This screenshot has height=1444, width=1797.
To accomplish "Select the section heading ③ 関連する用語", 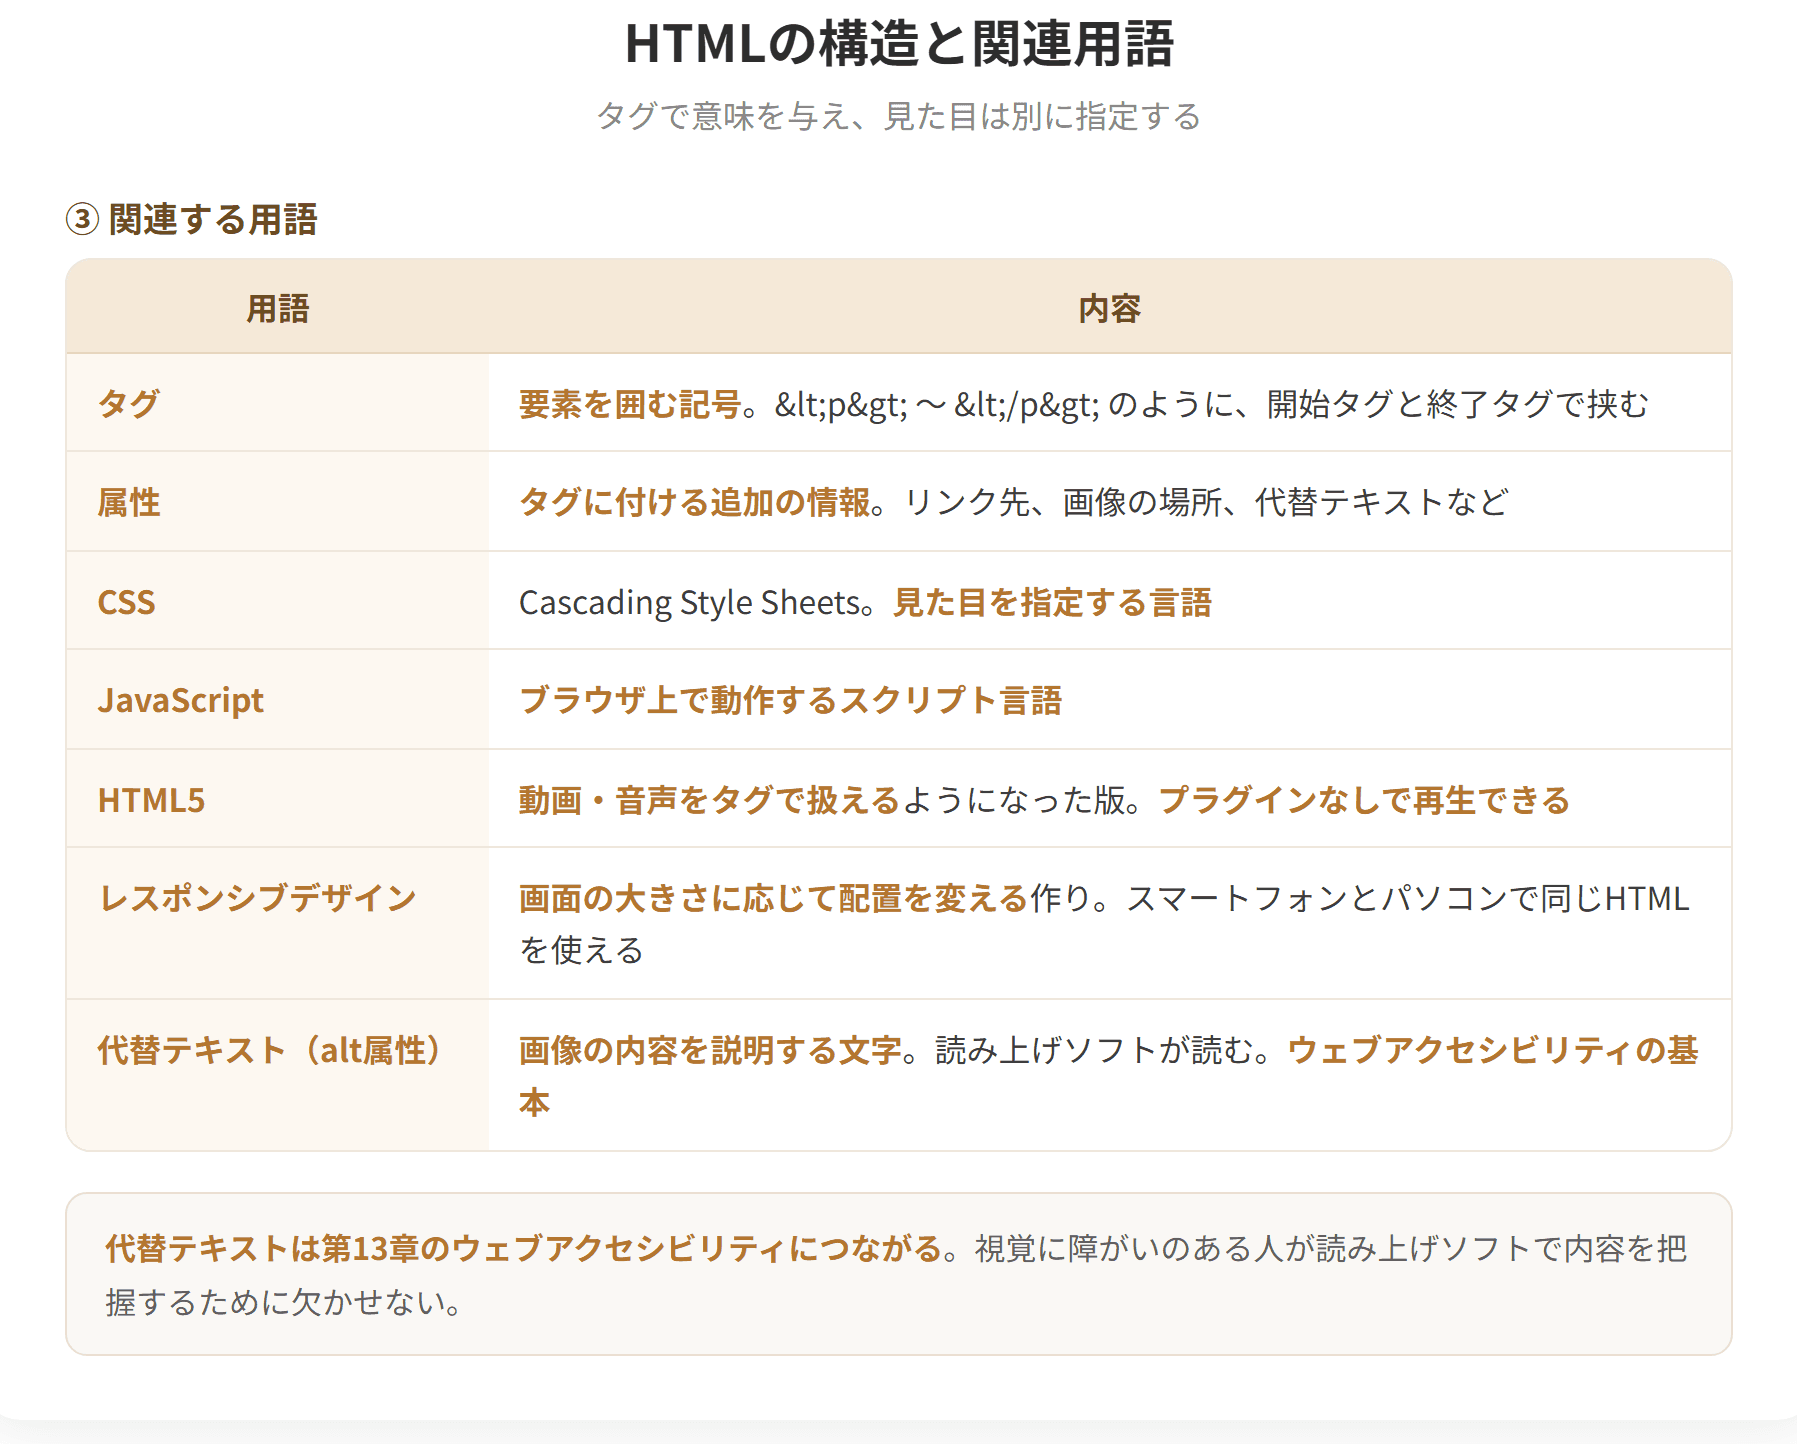I will pyautogui.click(x=191, y=219).
